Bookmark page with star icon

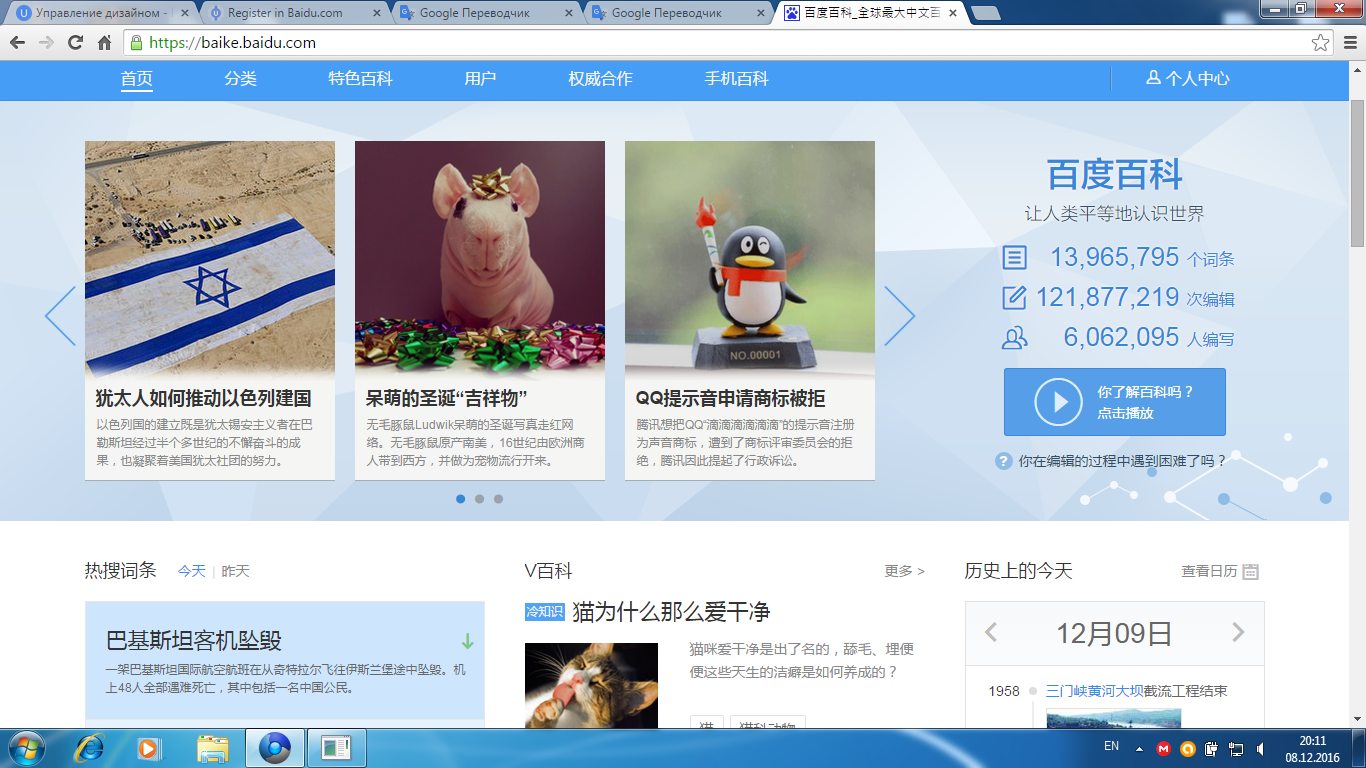(1321, 43)
